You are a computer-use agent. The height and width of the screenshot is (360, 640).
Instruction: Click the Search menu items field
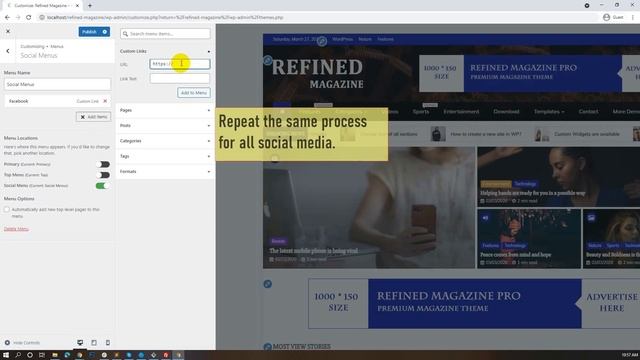(165, 34)
